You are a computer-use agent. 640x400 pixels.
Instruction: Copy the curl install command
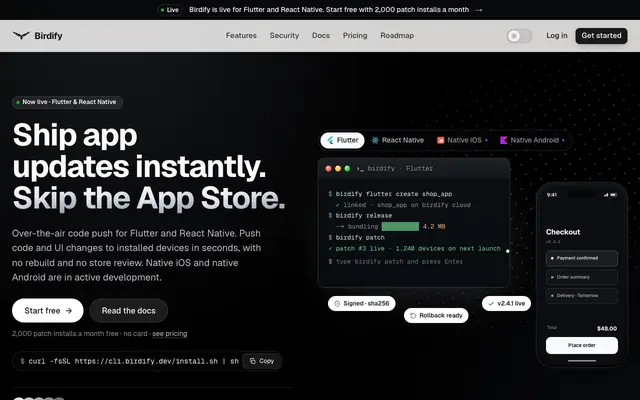[x=262, y=361]
